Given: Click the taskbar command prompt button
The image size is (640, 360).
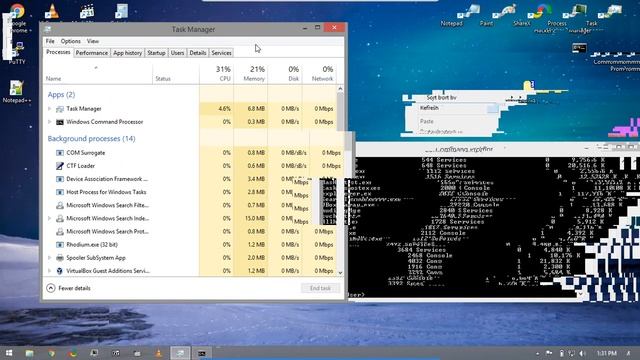Looking at the screenshot, I should pos(202,353).
